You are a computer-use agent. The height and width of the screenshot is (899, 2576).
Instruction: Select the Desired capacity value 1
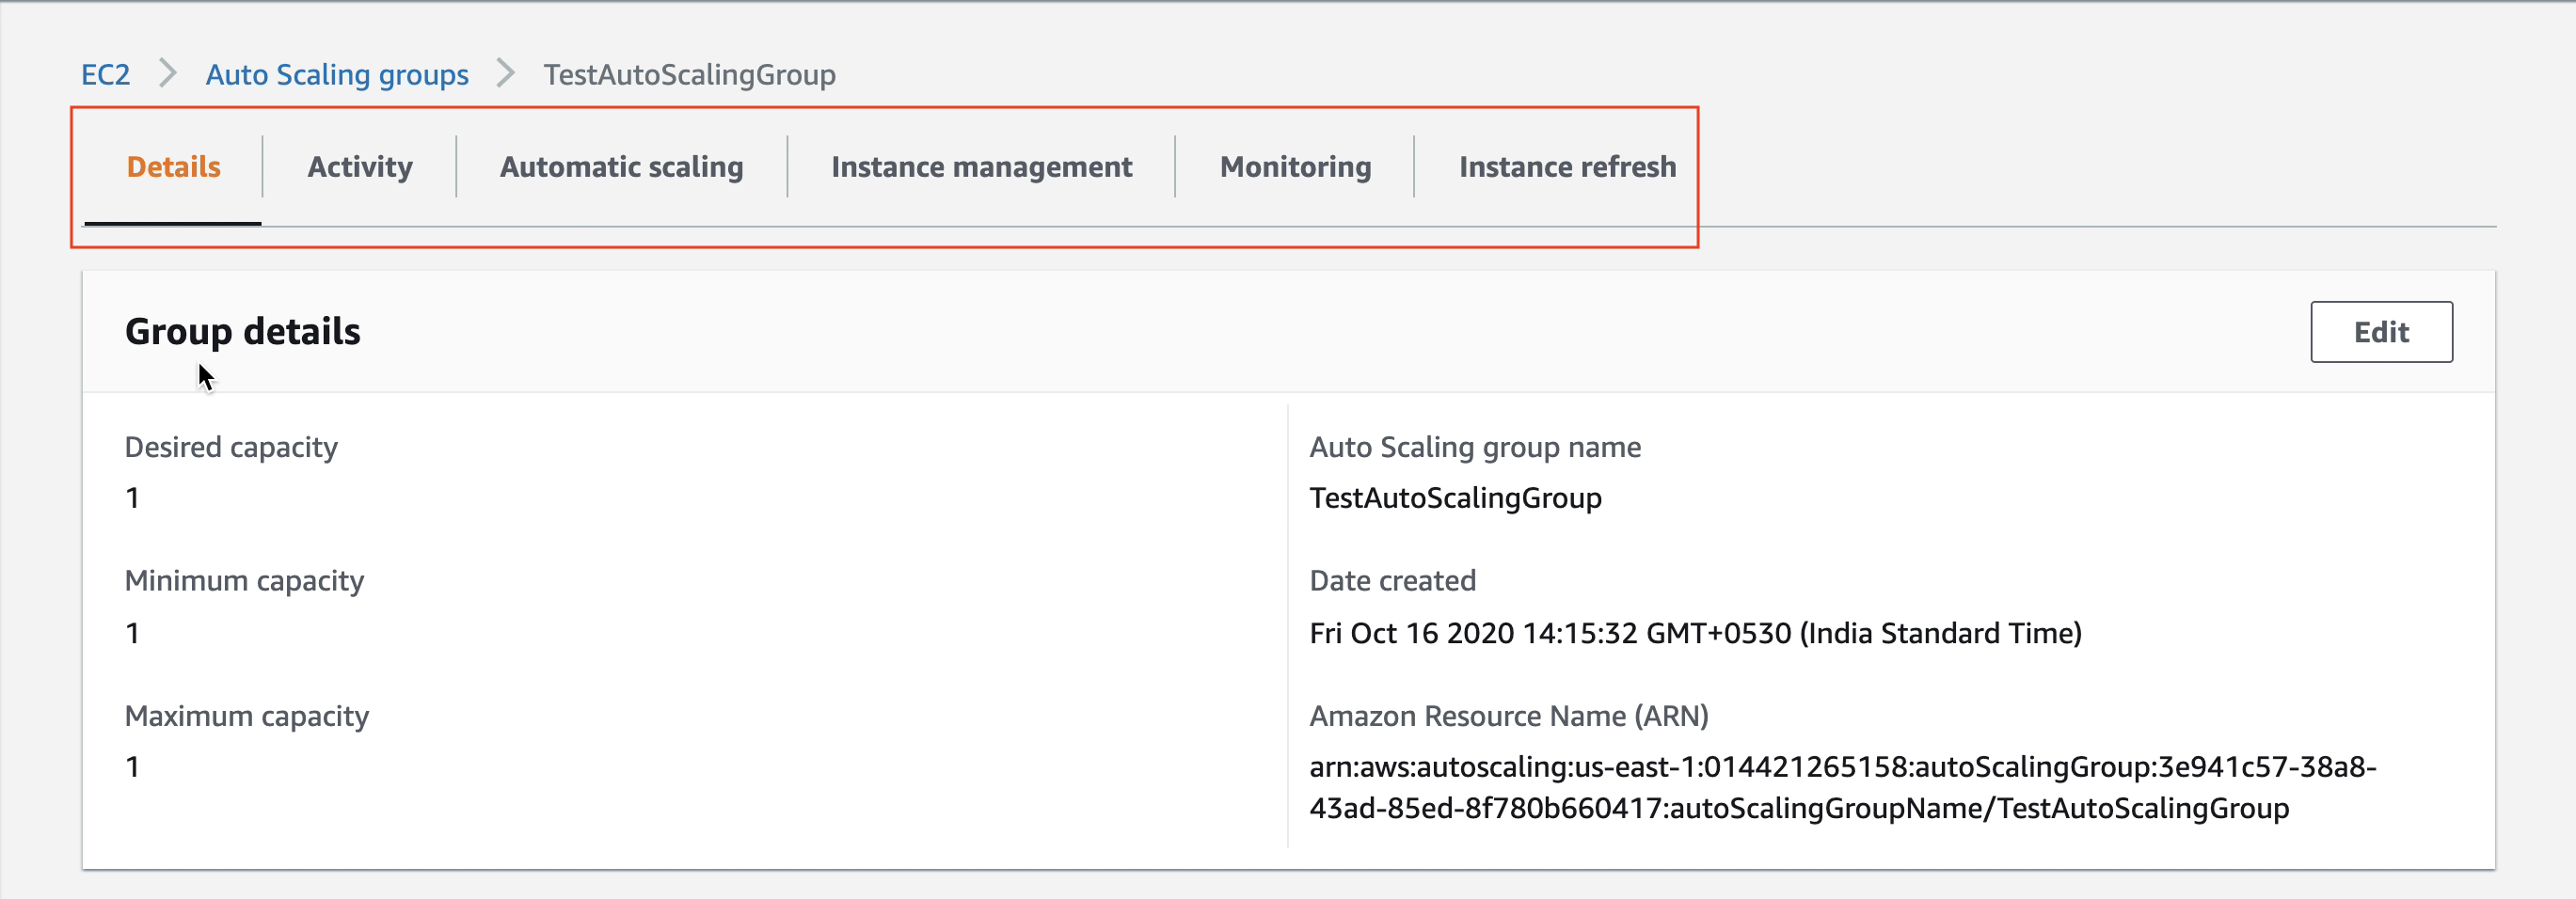(x=132, y=498)
